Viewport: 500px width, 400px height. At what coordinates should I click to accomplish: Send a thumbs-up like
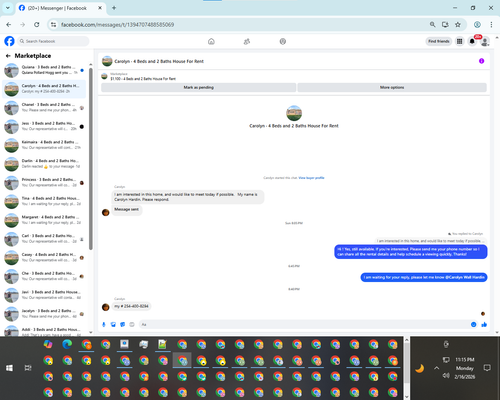tap(484, 324)
